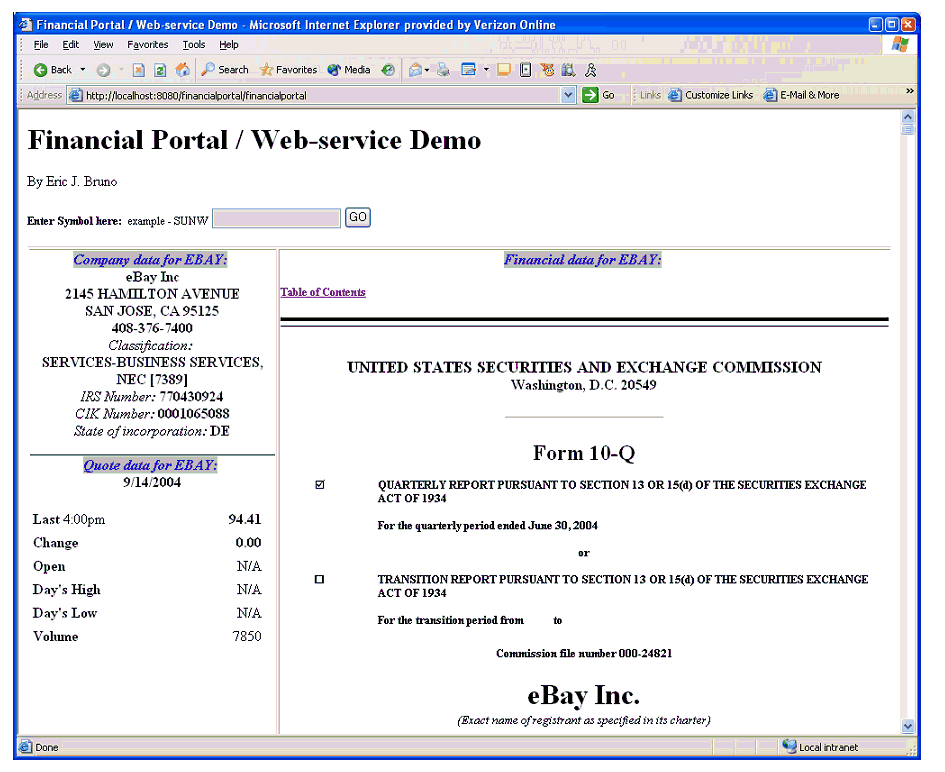945x772 pixels.
Task: Expand the Mail button dropdown arrow
Action: click(428, 70)
